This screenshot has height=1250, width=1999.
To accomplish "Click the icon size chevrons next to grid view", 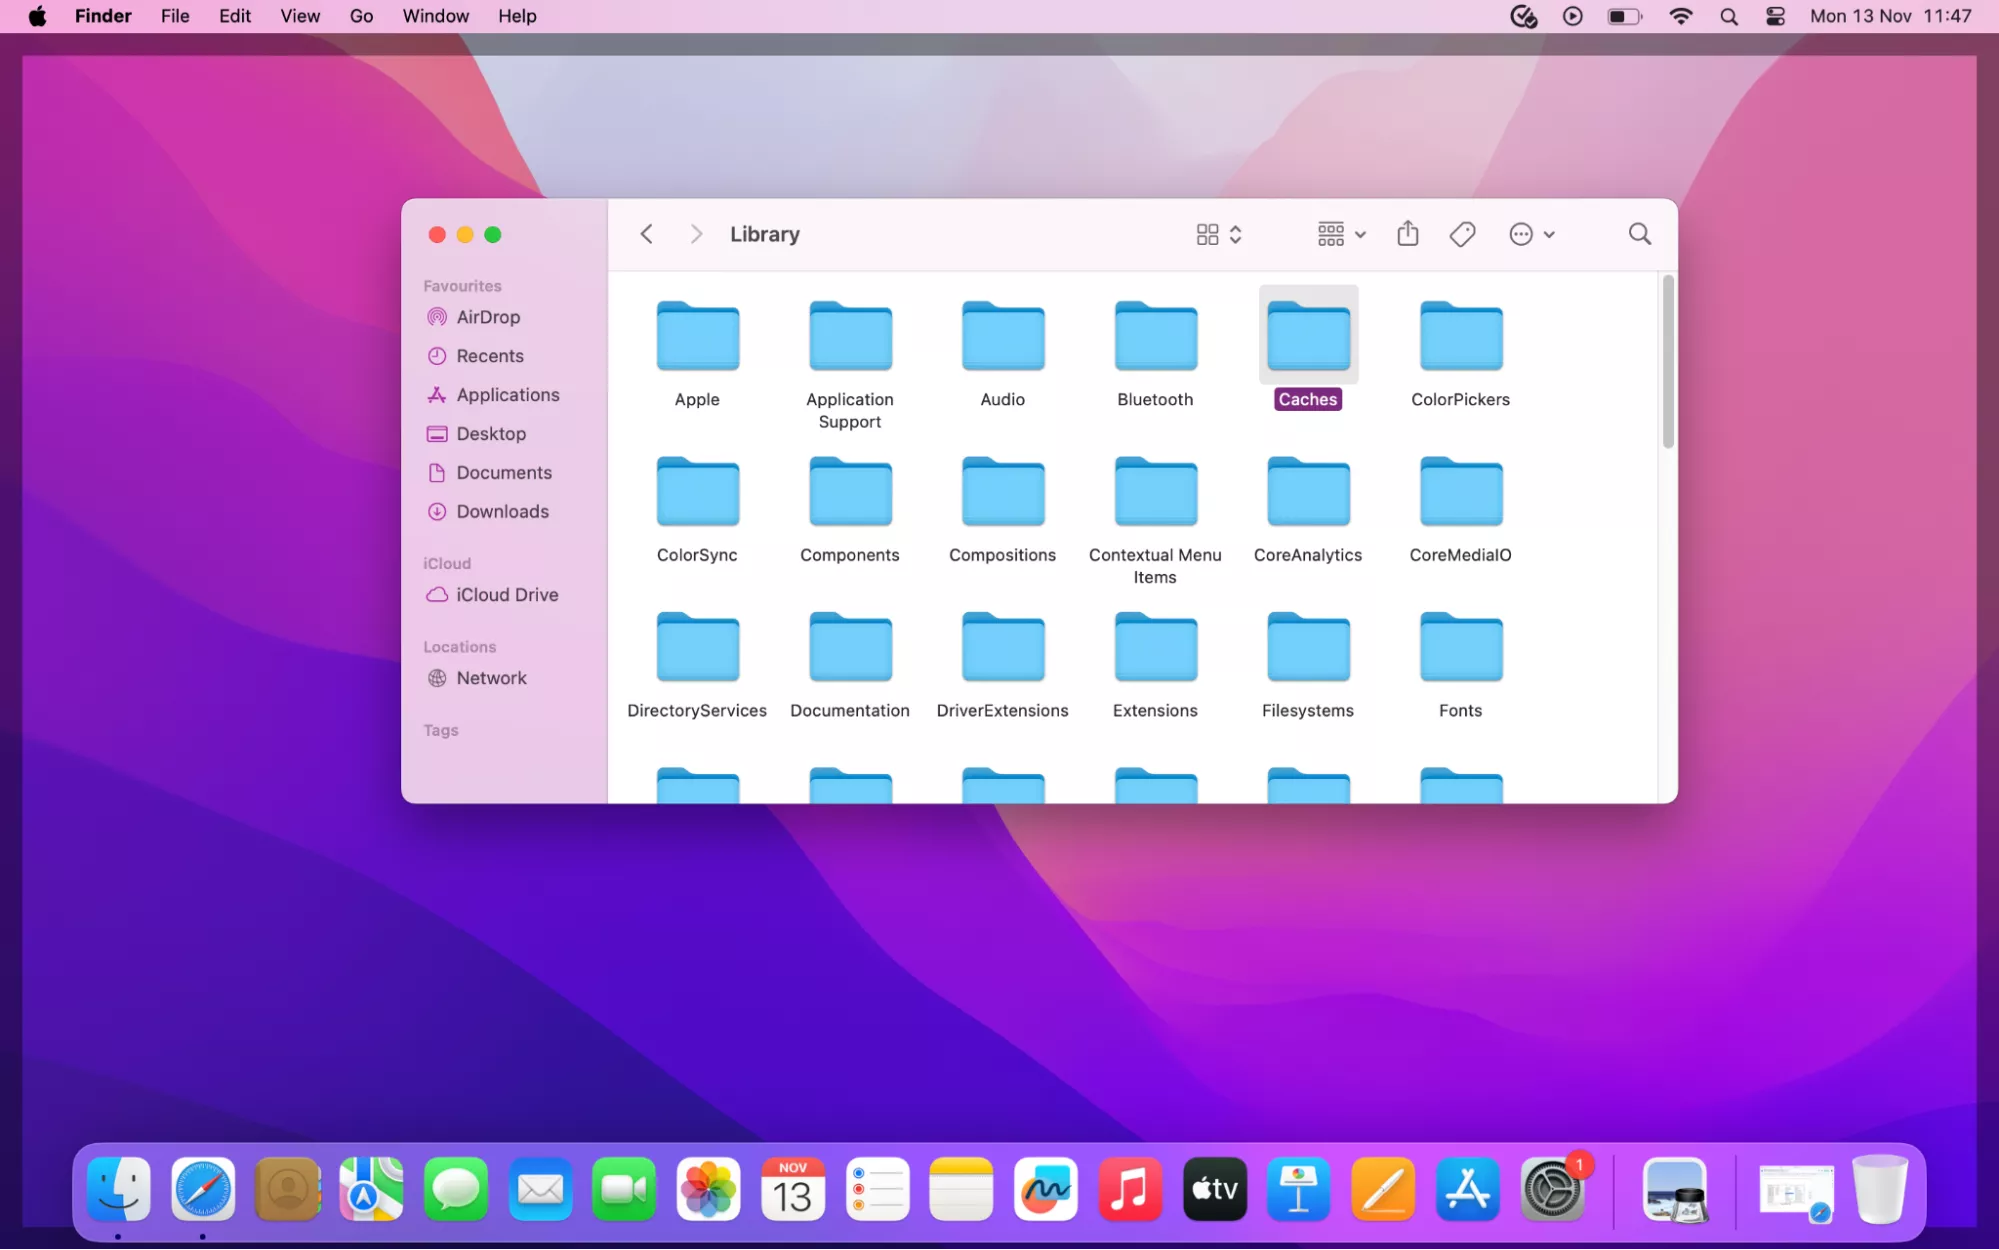I will click(1236, 233).
